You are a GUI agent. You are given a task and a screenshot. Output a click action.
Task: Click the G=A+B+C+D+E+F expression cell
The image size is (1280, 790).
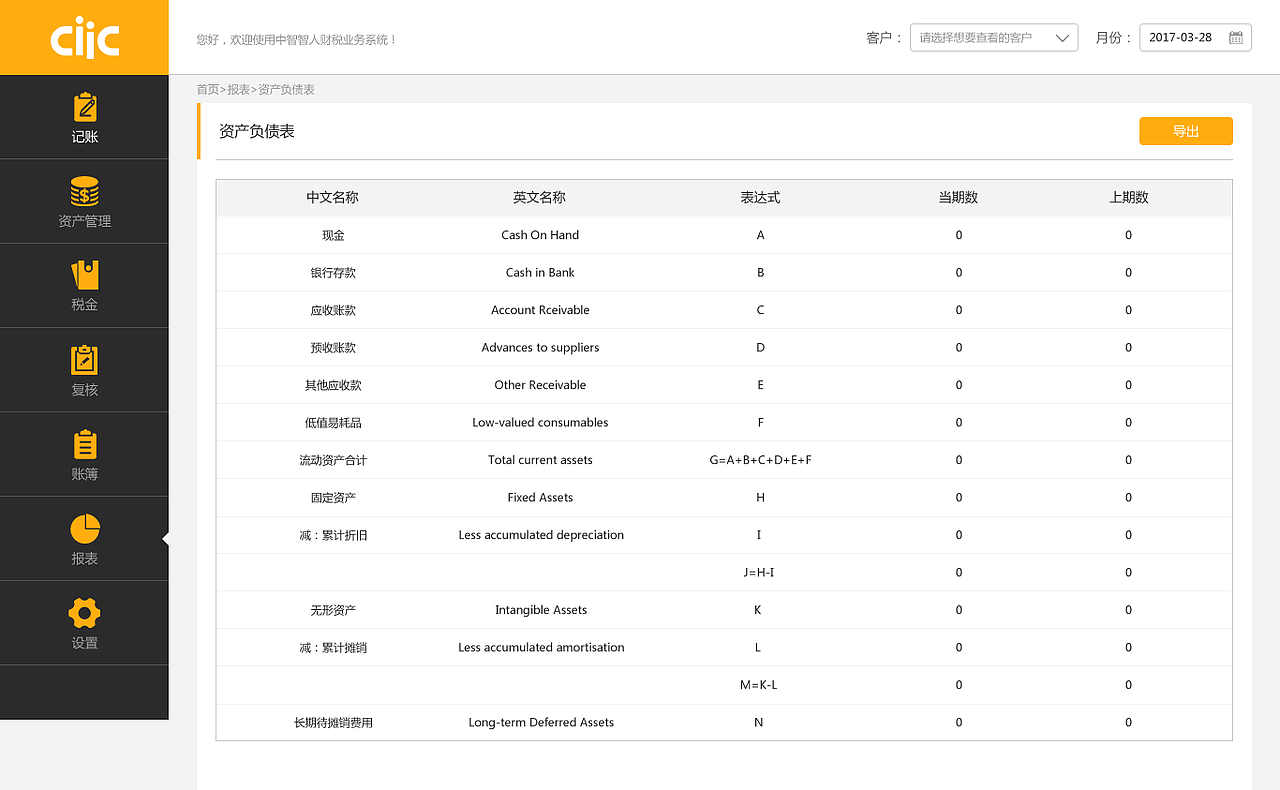tap(760, 460)
